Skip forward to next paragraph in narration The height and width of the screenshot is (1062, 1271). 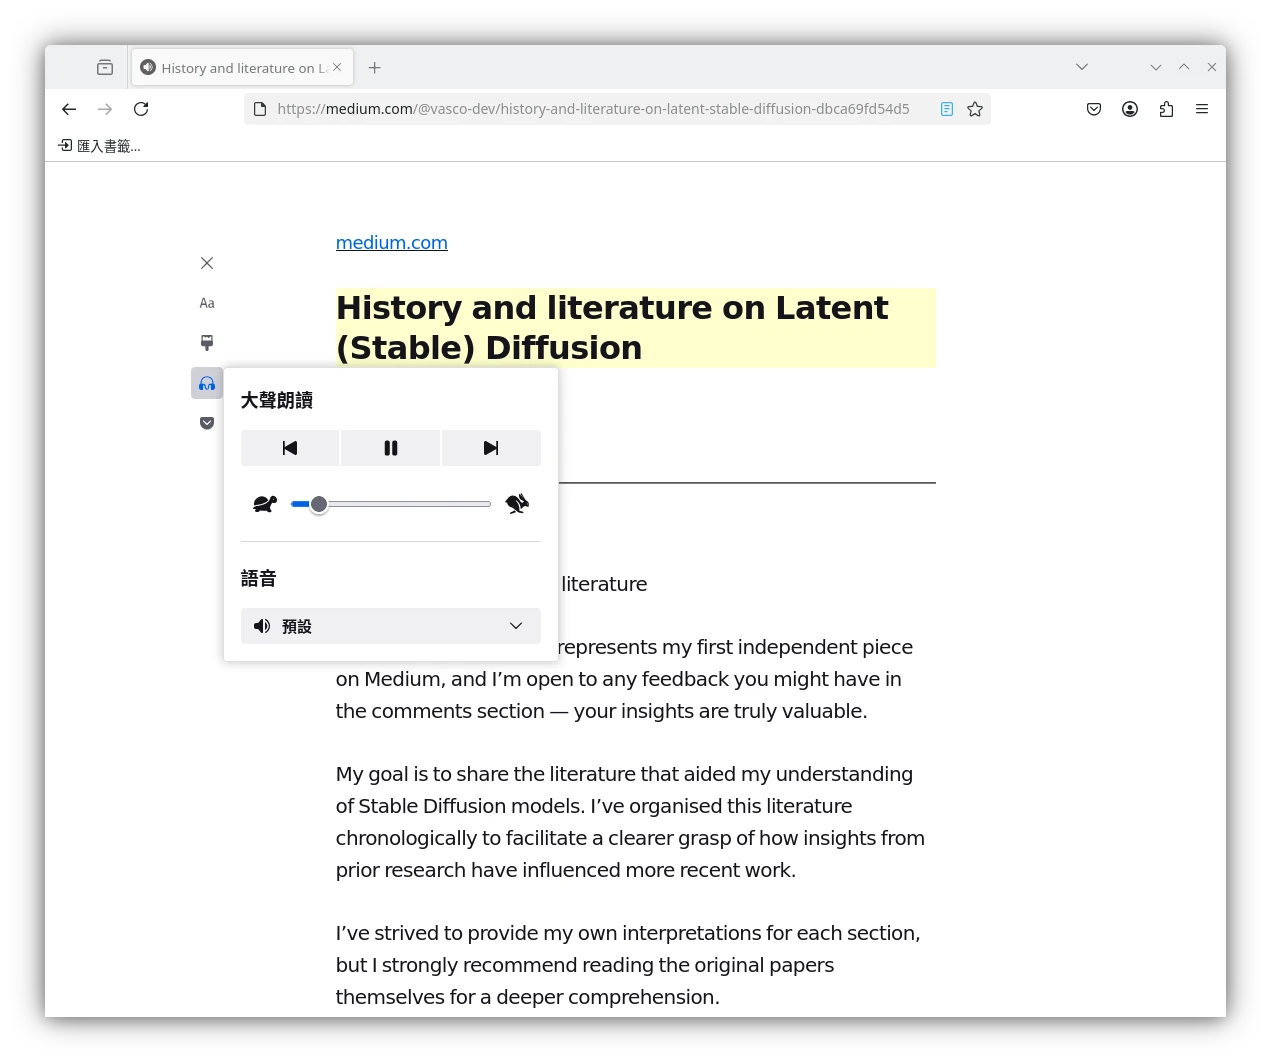coord(491,448)
